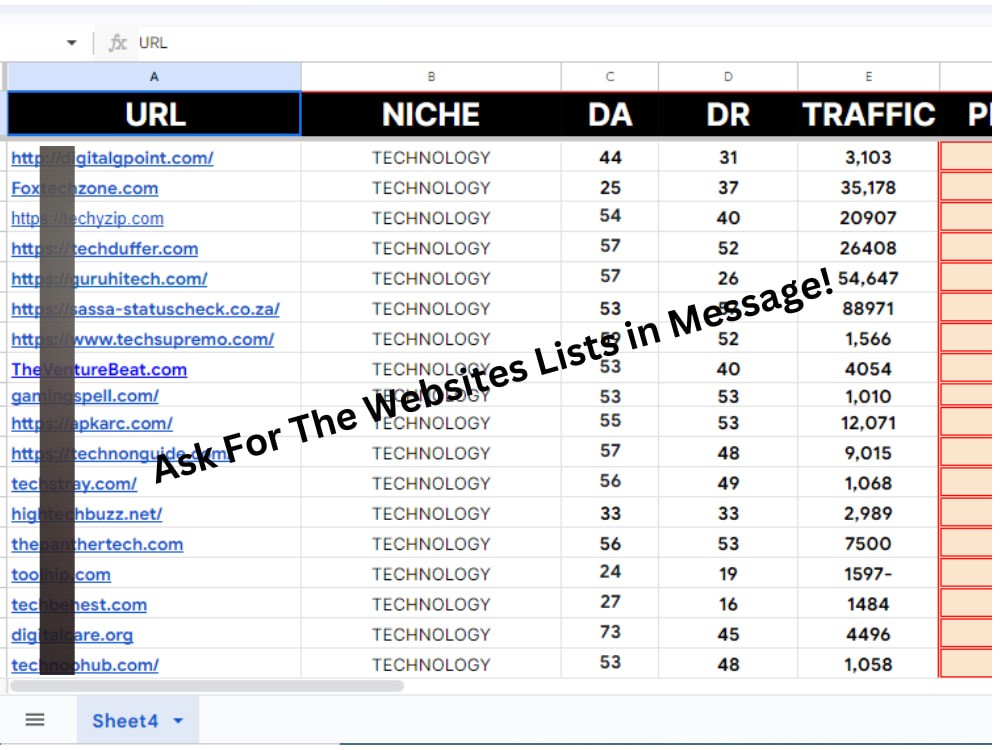This screenshot has height=750, width=1000.
Task: Open the www.techsupremo.com link
Action: (143, 339)
